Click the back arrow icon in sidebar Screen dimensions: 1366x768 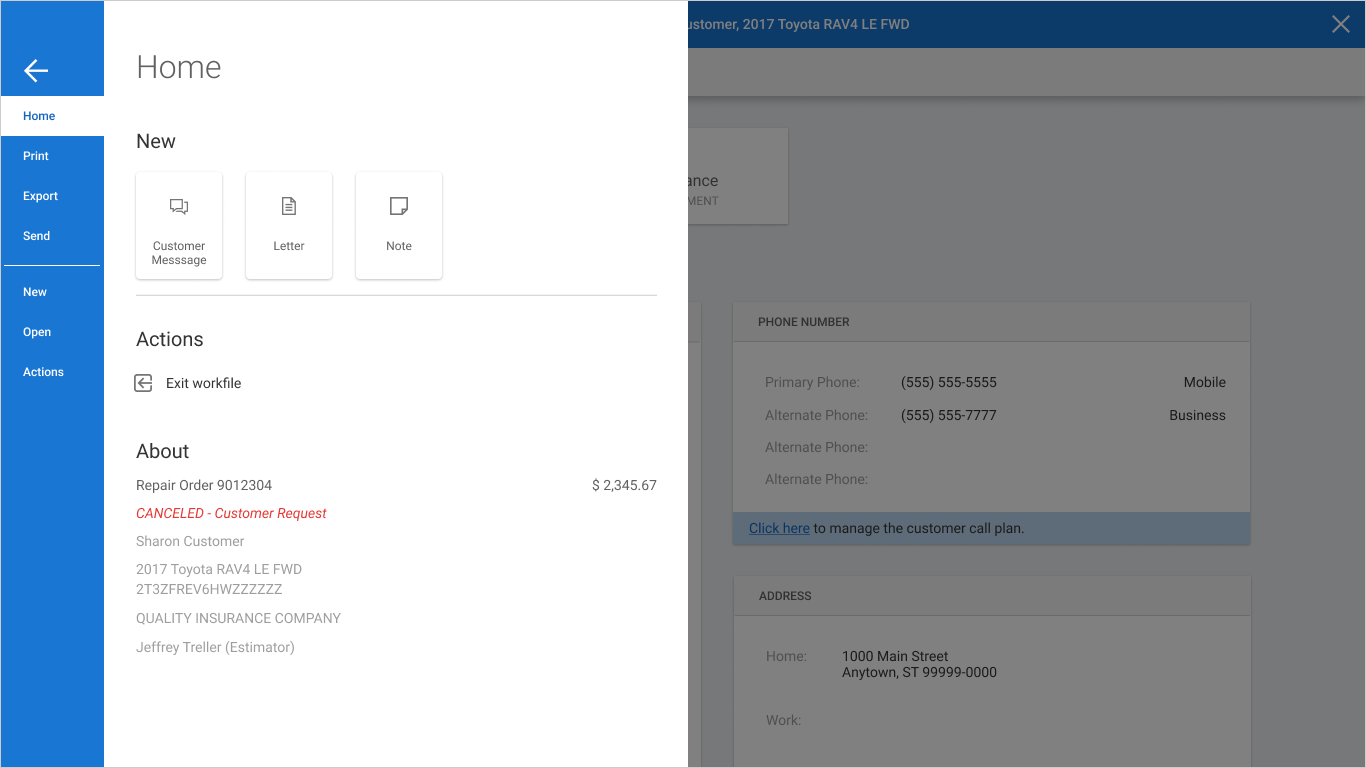36,70
